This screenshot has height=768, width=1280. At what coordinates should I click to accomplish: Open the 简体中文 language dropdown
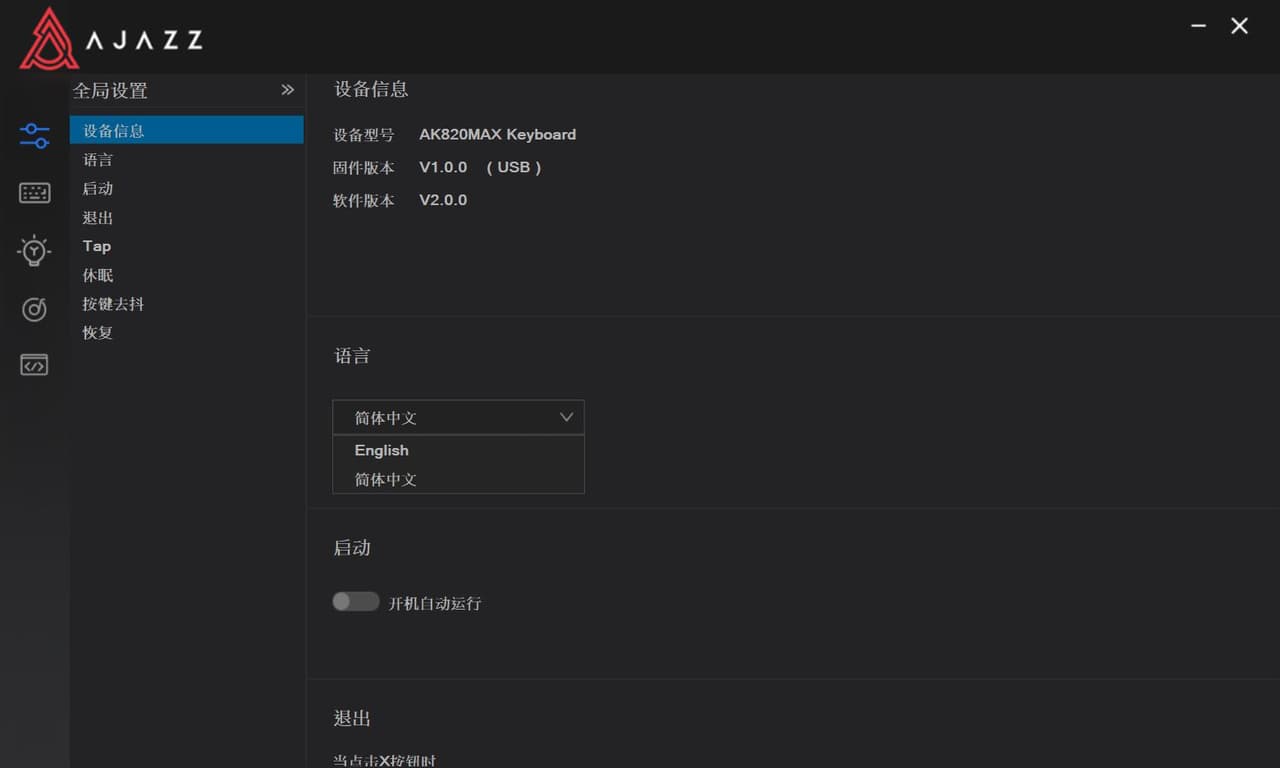(x=458, y=417)
